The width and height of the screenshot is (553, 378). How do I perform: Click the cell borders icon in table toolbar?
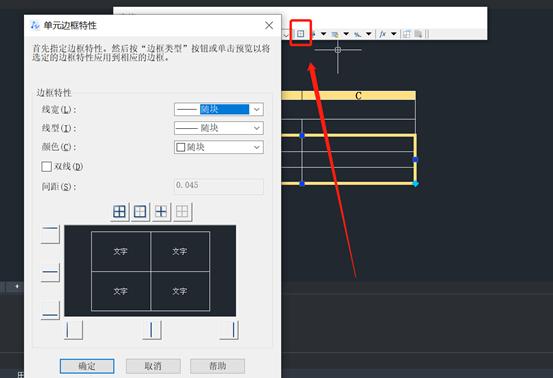tap(300, 34)
